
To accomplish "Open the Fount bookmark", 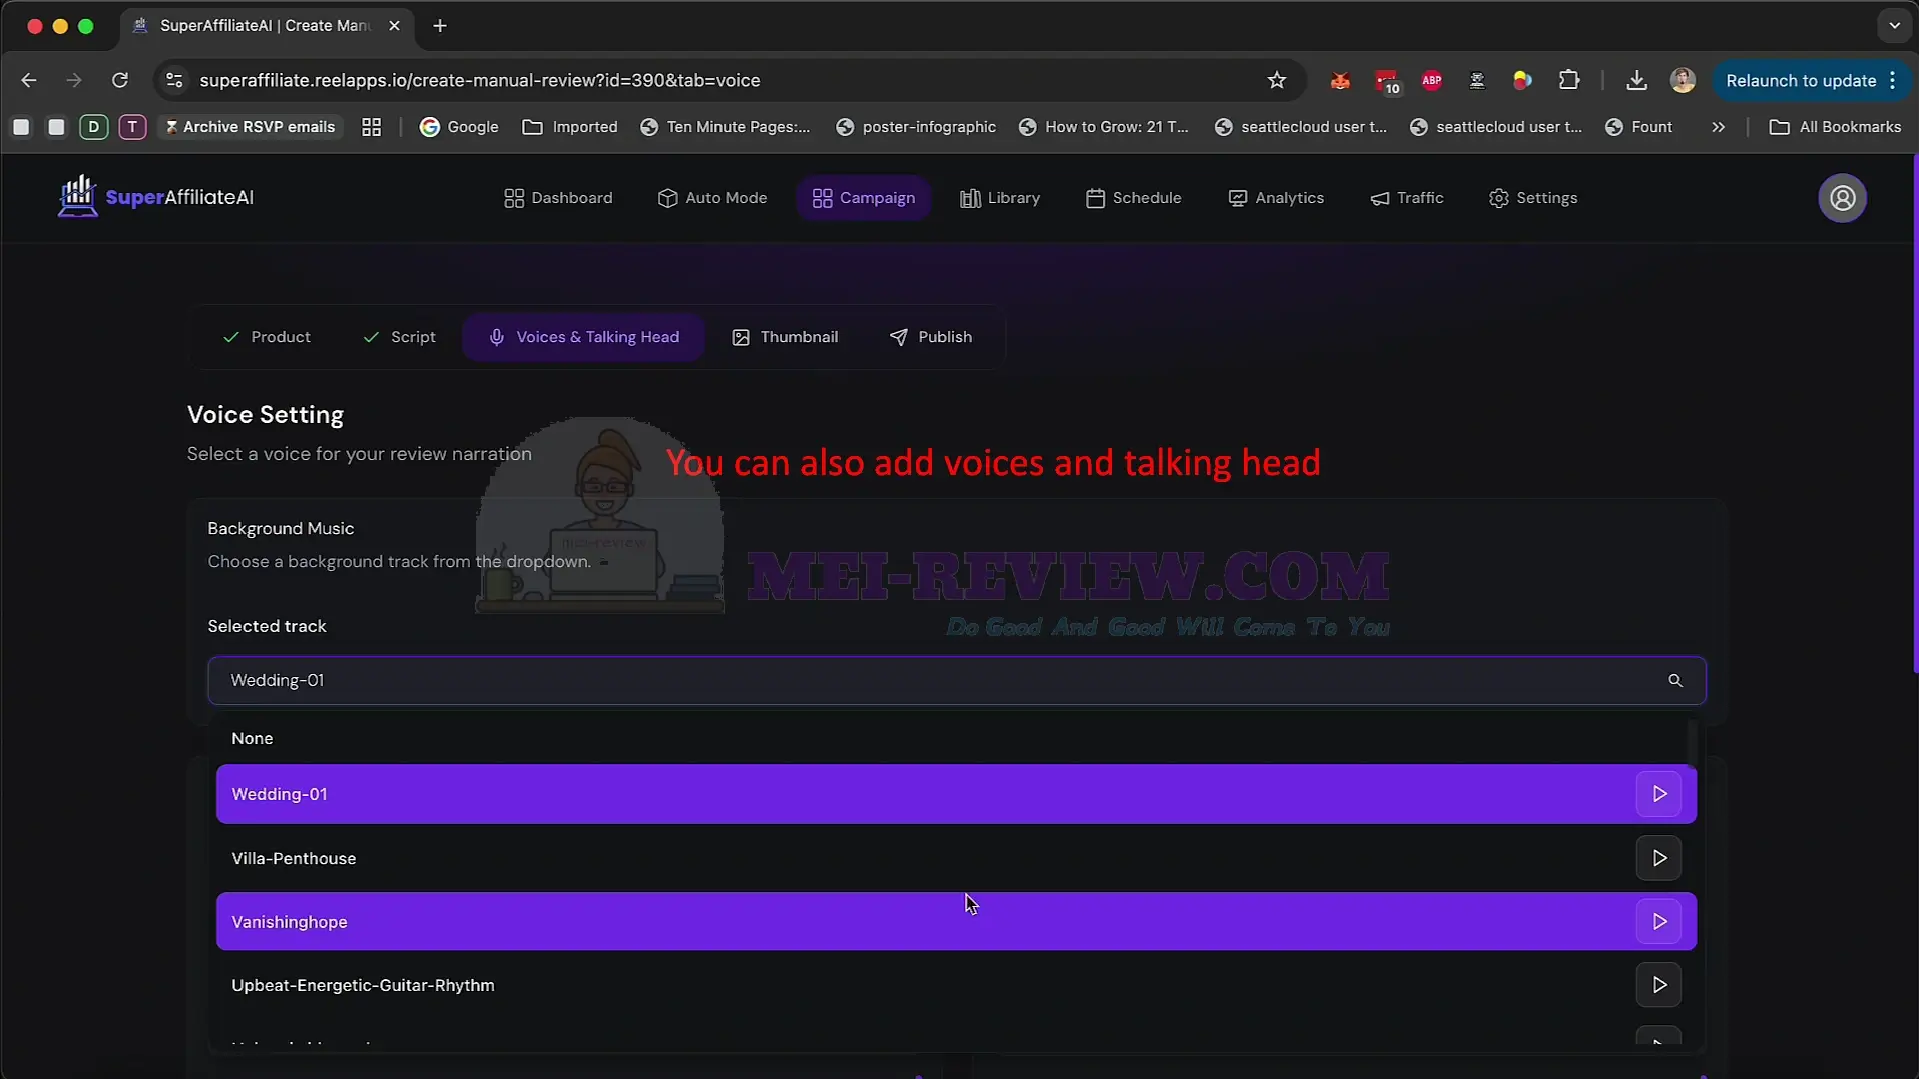I will pyautogui.click(x=1638, y=127).
